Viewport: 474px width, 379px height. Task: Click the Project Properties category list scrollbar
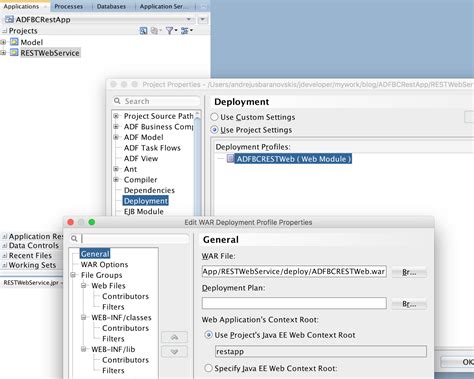tap(197, 163)
